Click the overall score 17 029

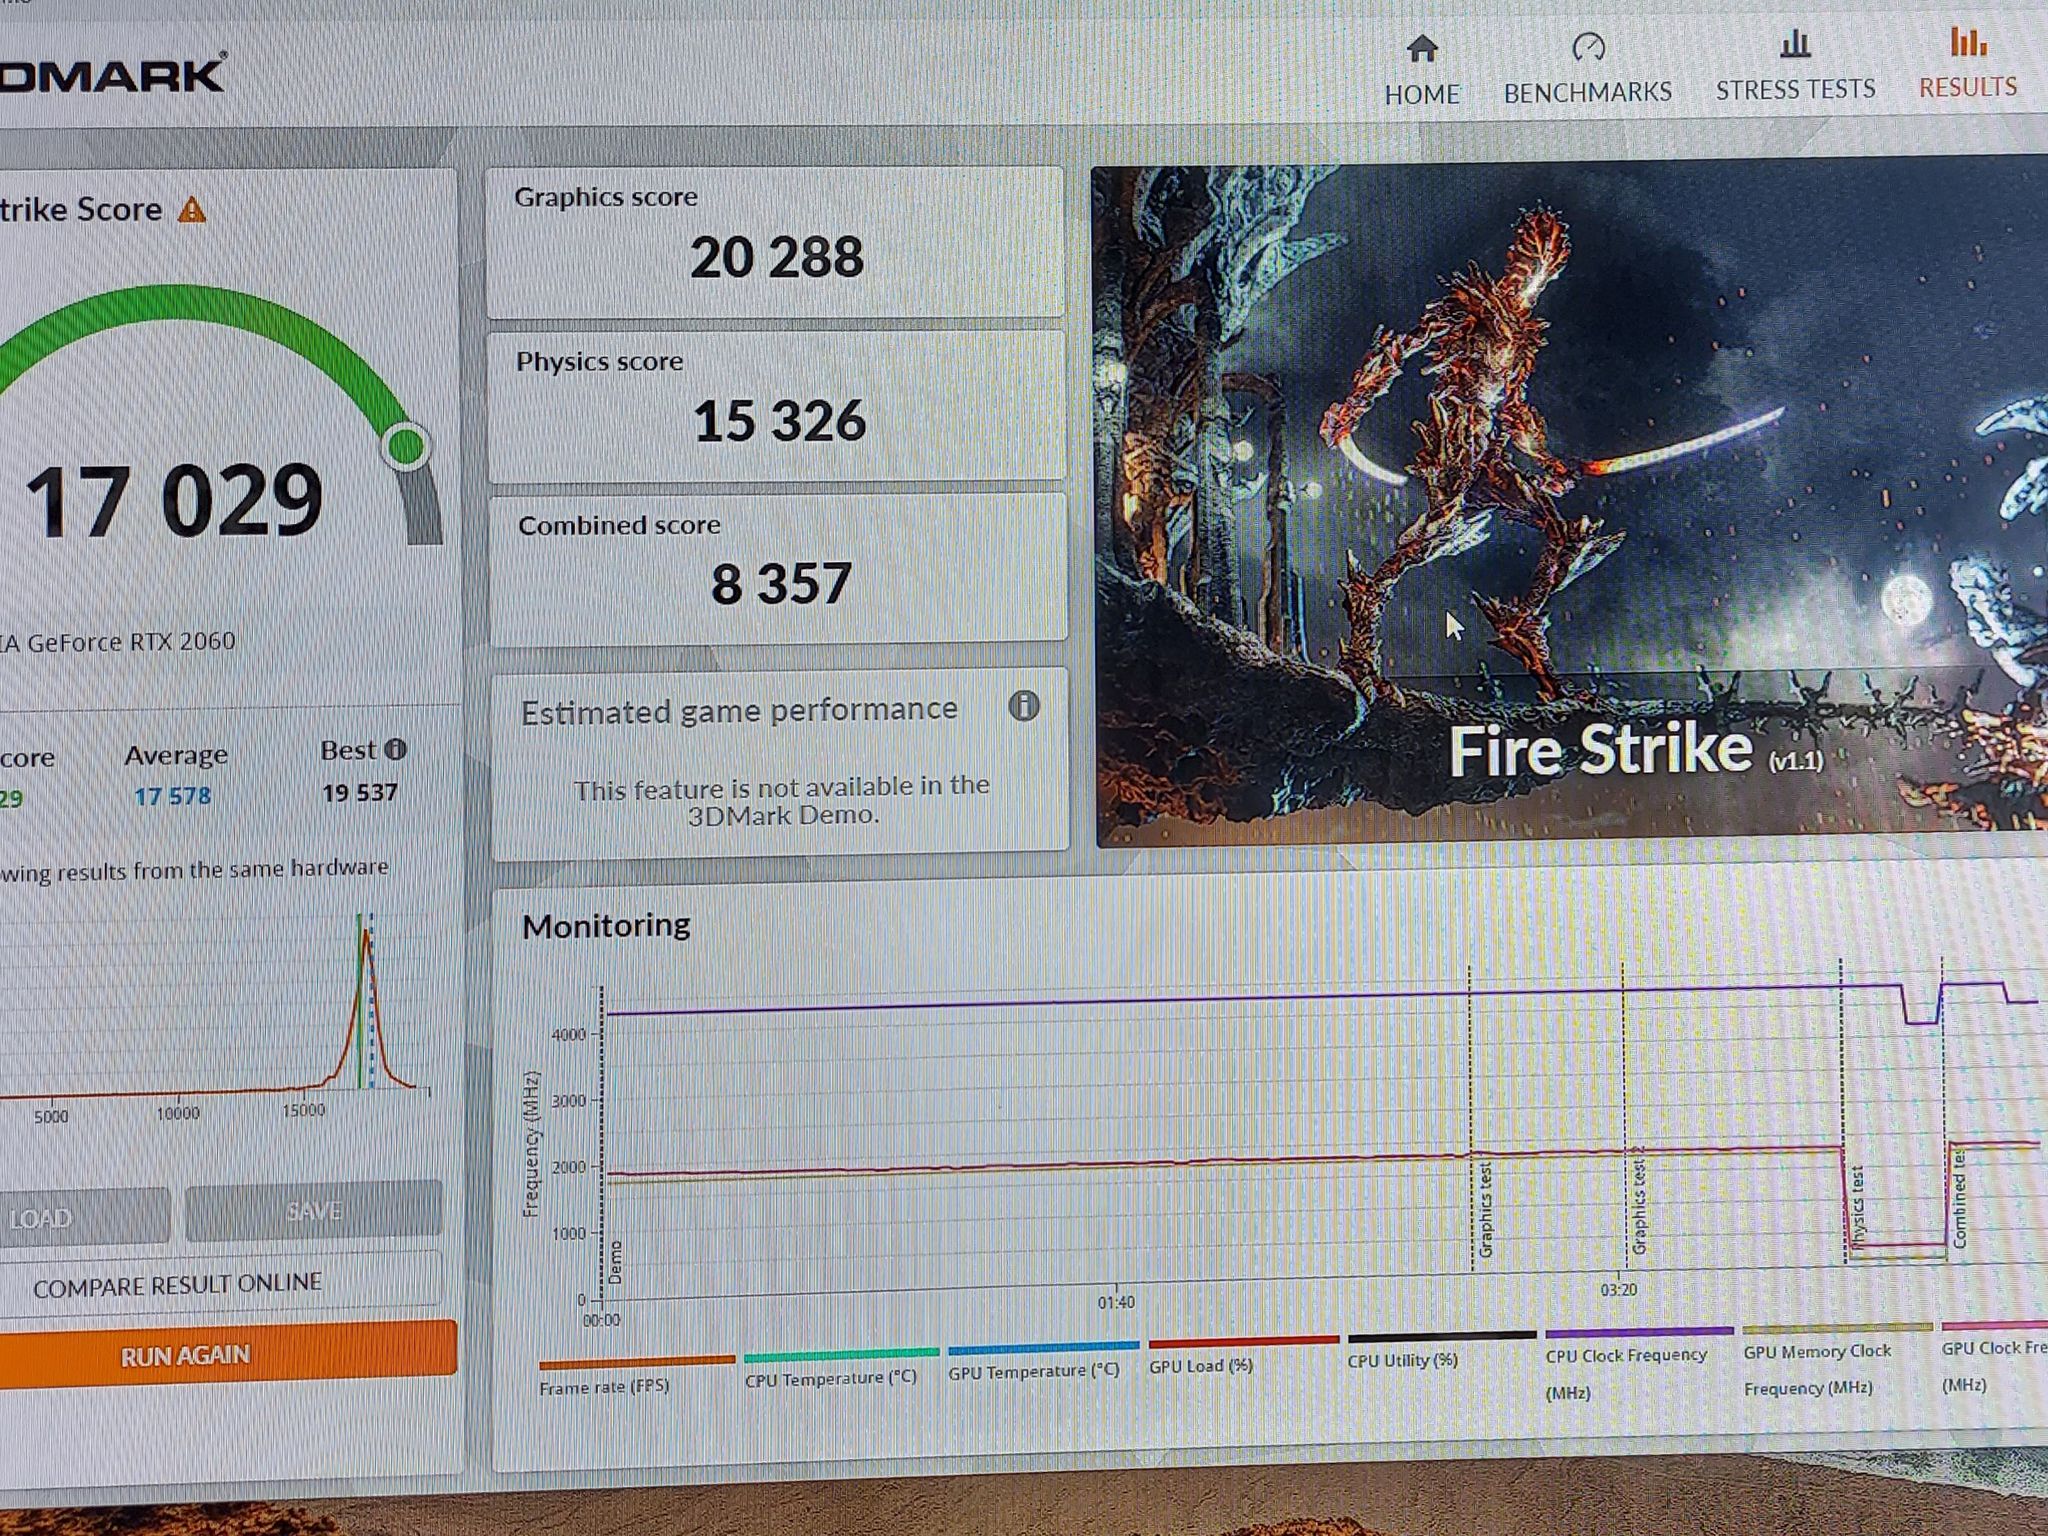click(174, 500)
